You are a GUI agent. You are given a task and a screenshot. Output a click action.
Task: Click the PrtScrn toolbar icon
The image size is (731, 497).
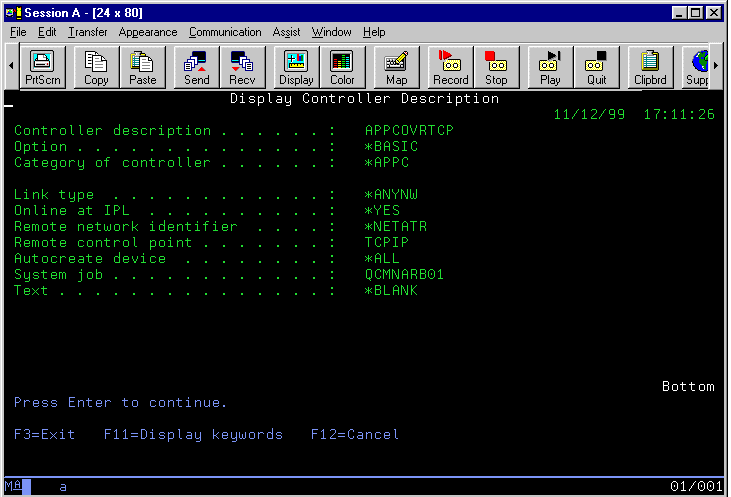coord(42,68)
